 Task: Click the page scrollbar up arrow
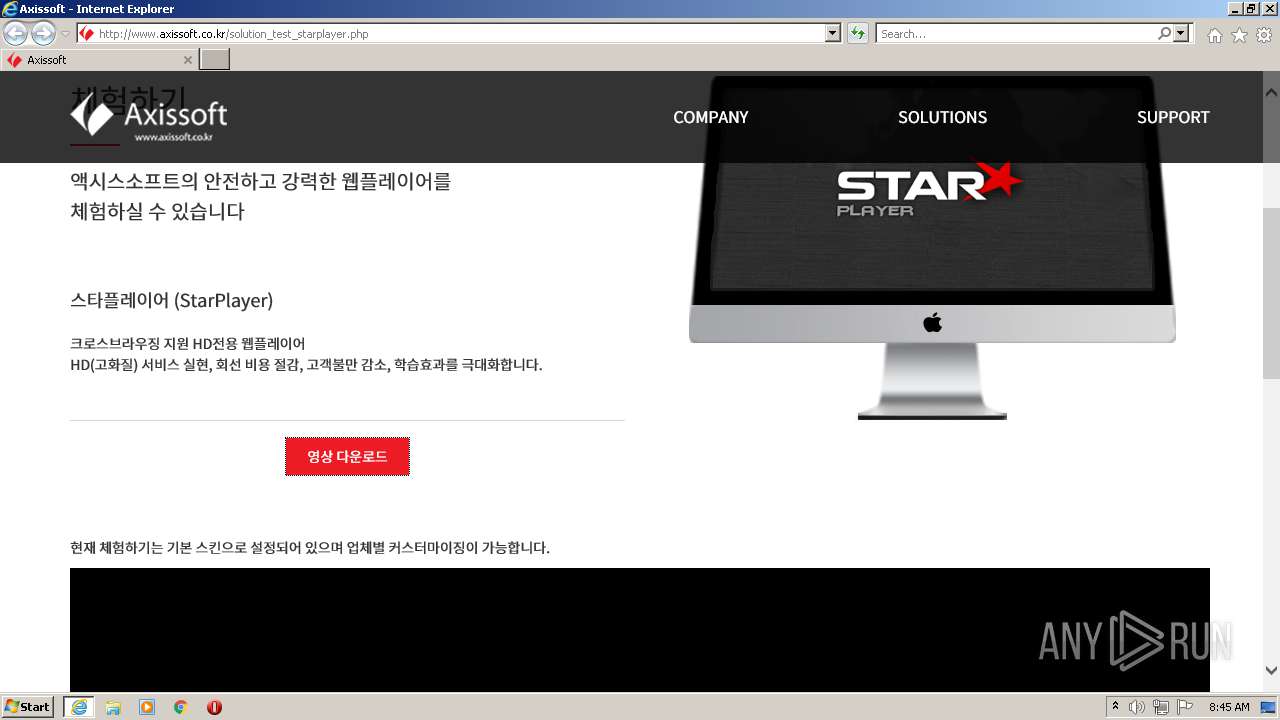[1271, 91]
